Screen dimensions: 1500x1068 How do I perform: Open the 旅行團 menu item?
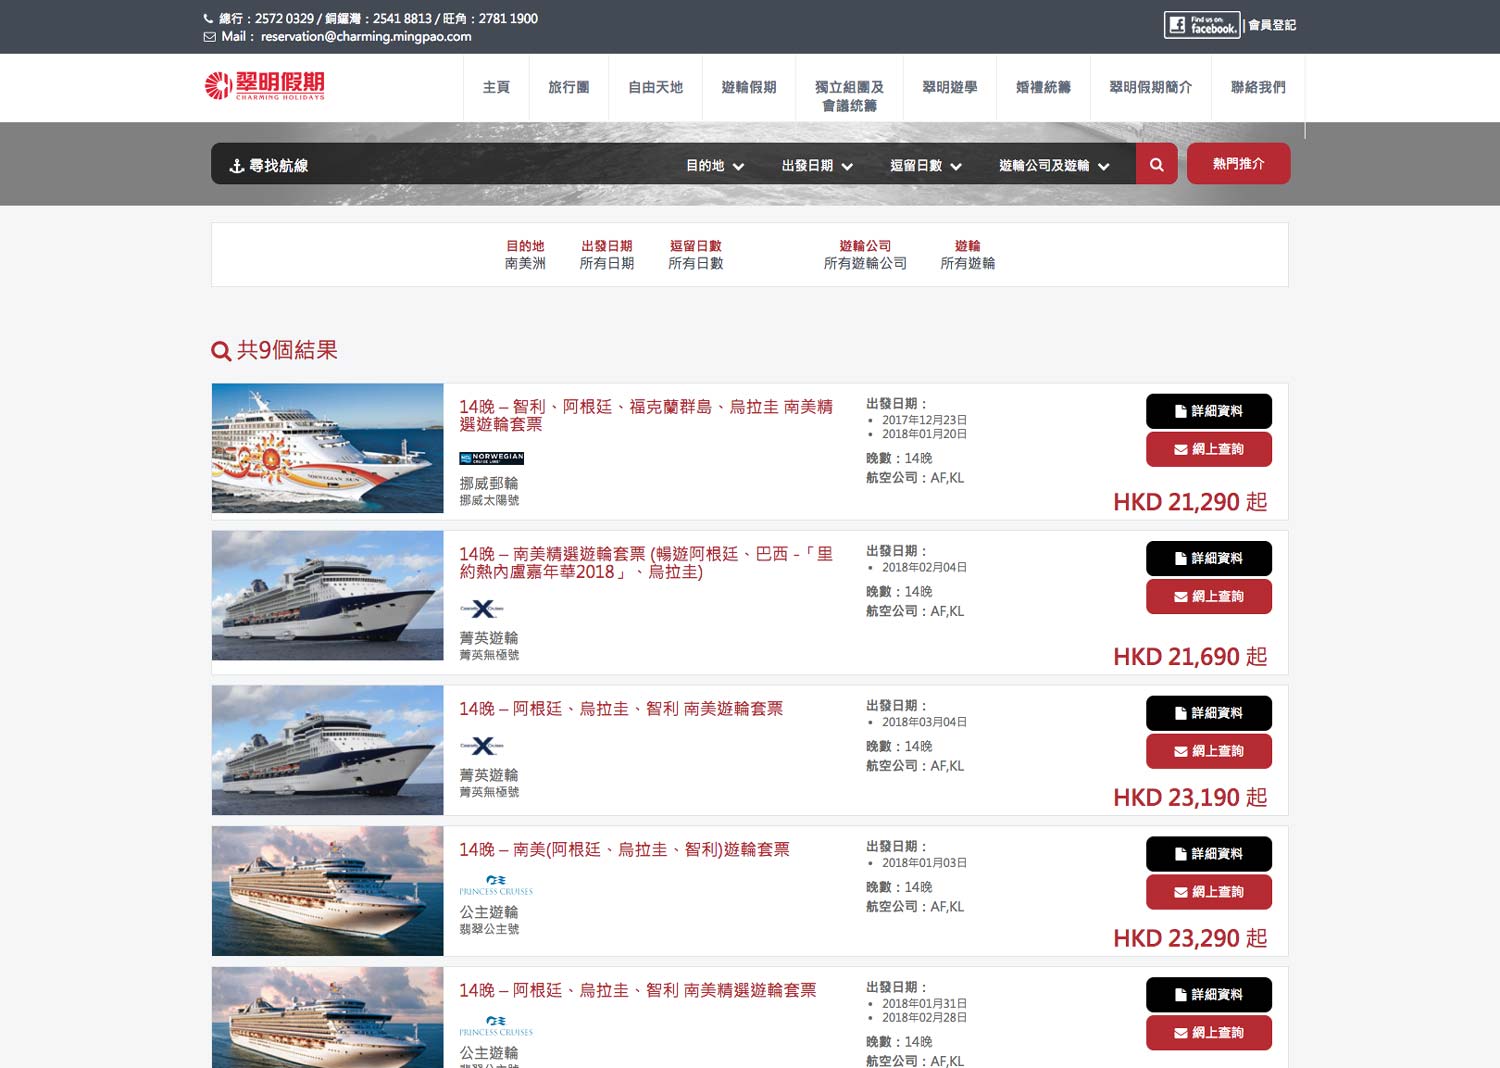tap(569, 88)
